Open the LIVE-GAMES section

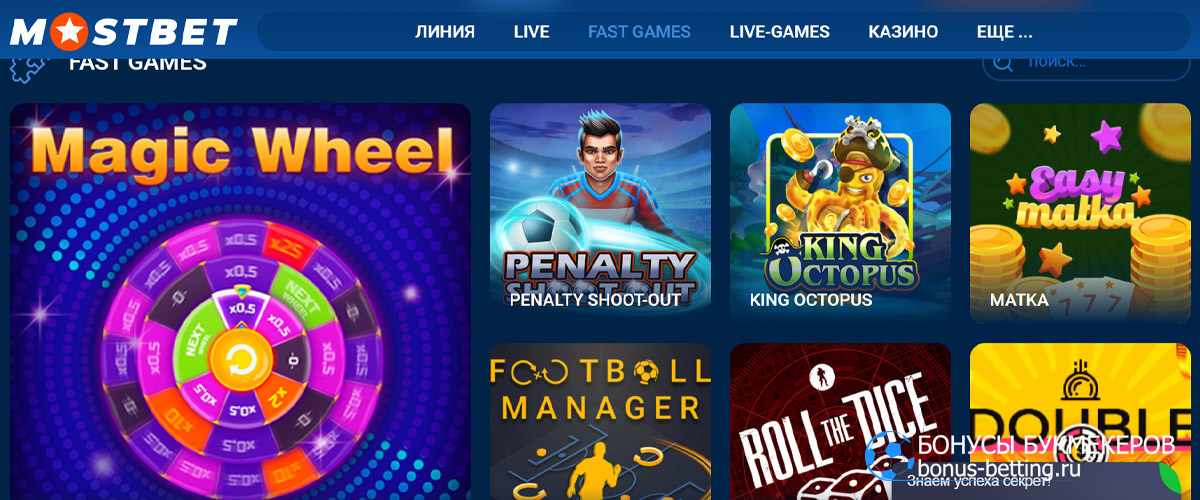780,31
